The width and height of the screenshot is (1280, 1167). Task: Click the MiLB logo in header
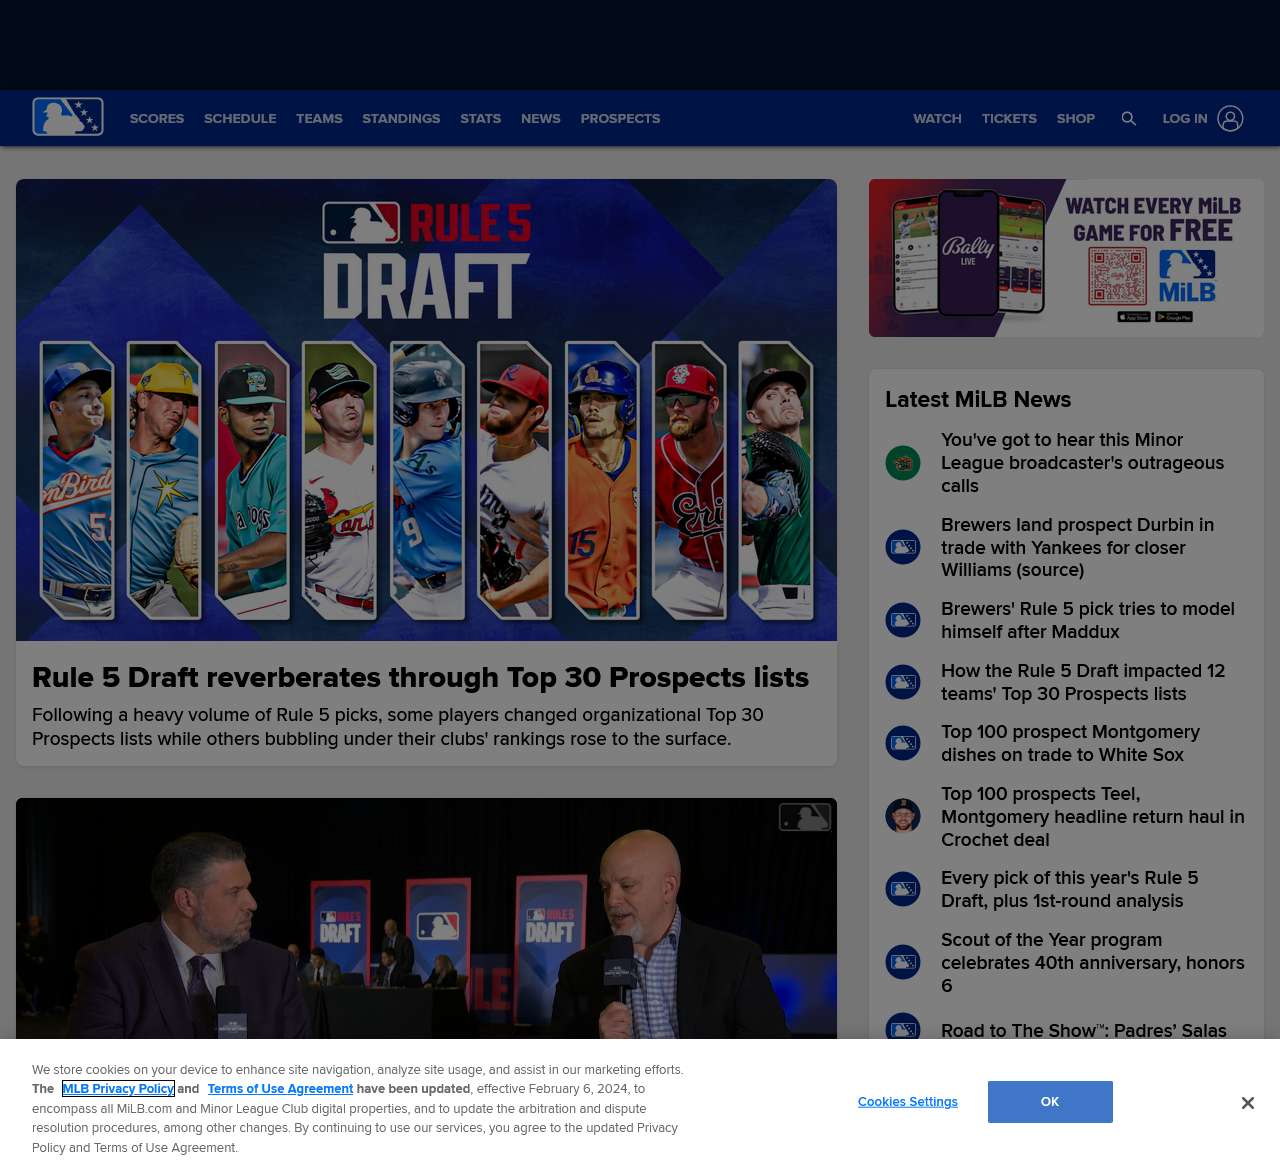pos(68,117)
